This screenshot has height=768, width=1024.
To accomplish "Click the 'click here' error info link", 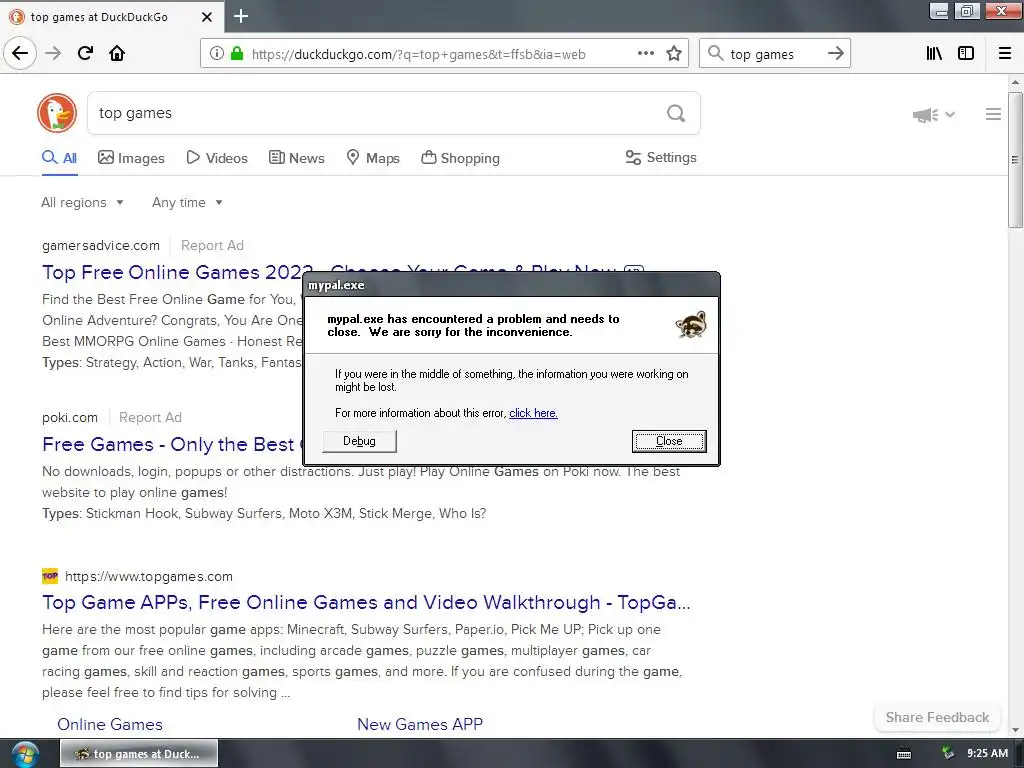I will 533,413.
